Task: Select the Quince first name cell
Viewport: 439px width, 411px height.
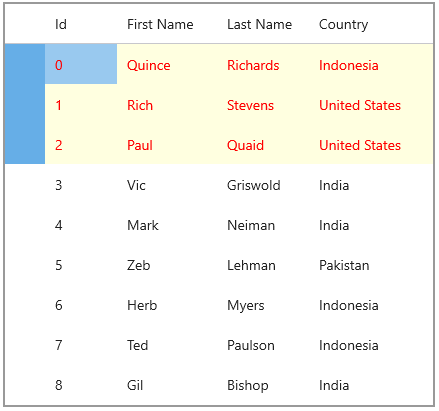Action: [167, 64]
